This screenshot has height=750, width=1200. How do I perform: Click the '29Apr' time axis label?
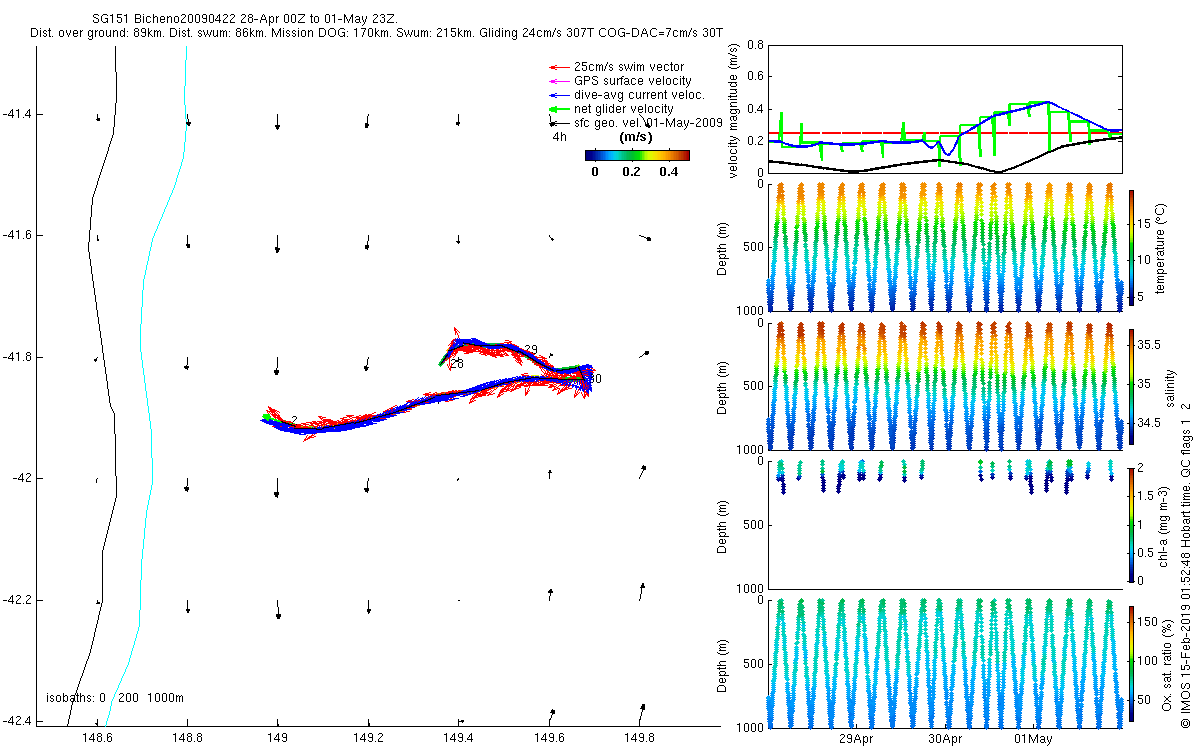click(857, 739)
